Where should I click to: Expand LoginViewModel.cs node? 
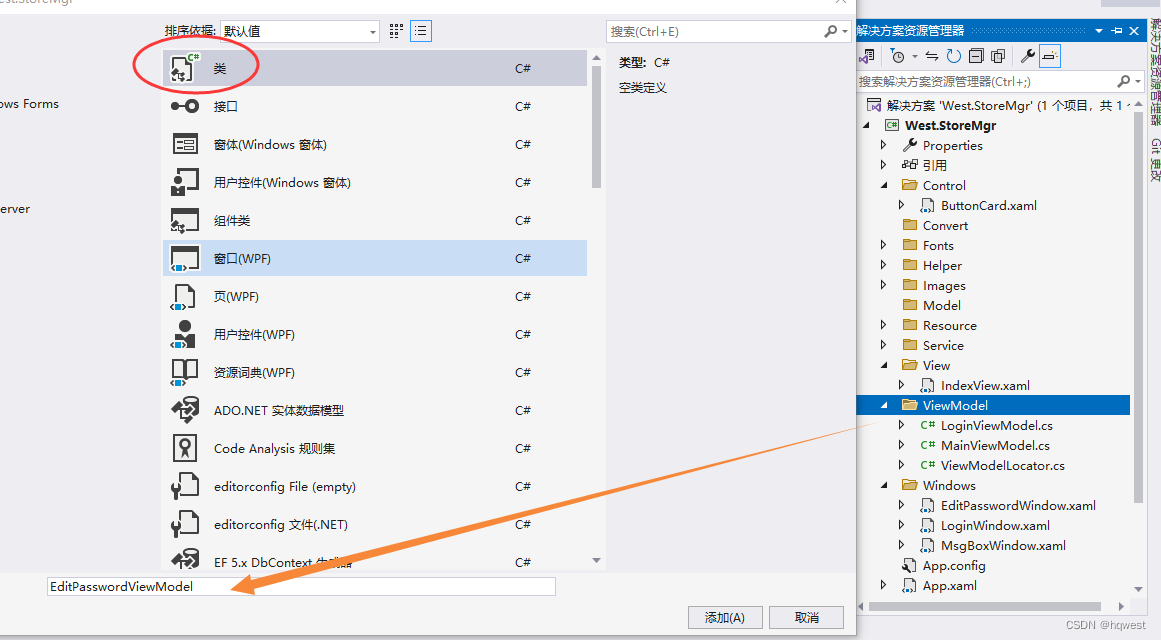[x=901, y=425]
